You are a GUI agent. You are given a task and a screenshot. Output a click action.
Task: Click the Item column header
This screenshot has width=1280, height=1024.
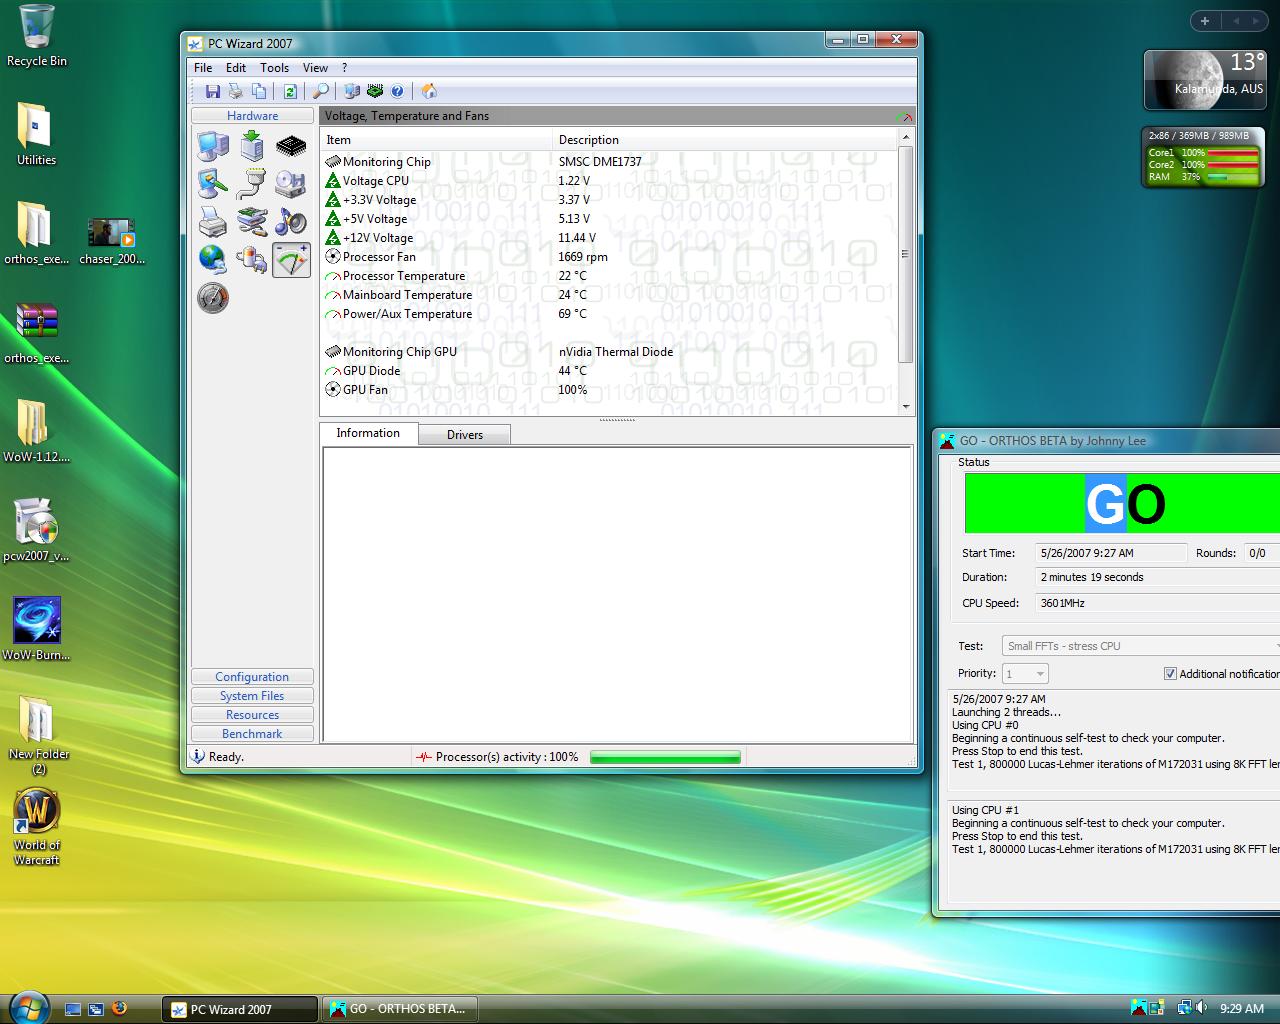coord(436,140)
